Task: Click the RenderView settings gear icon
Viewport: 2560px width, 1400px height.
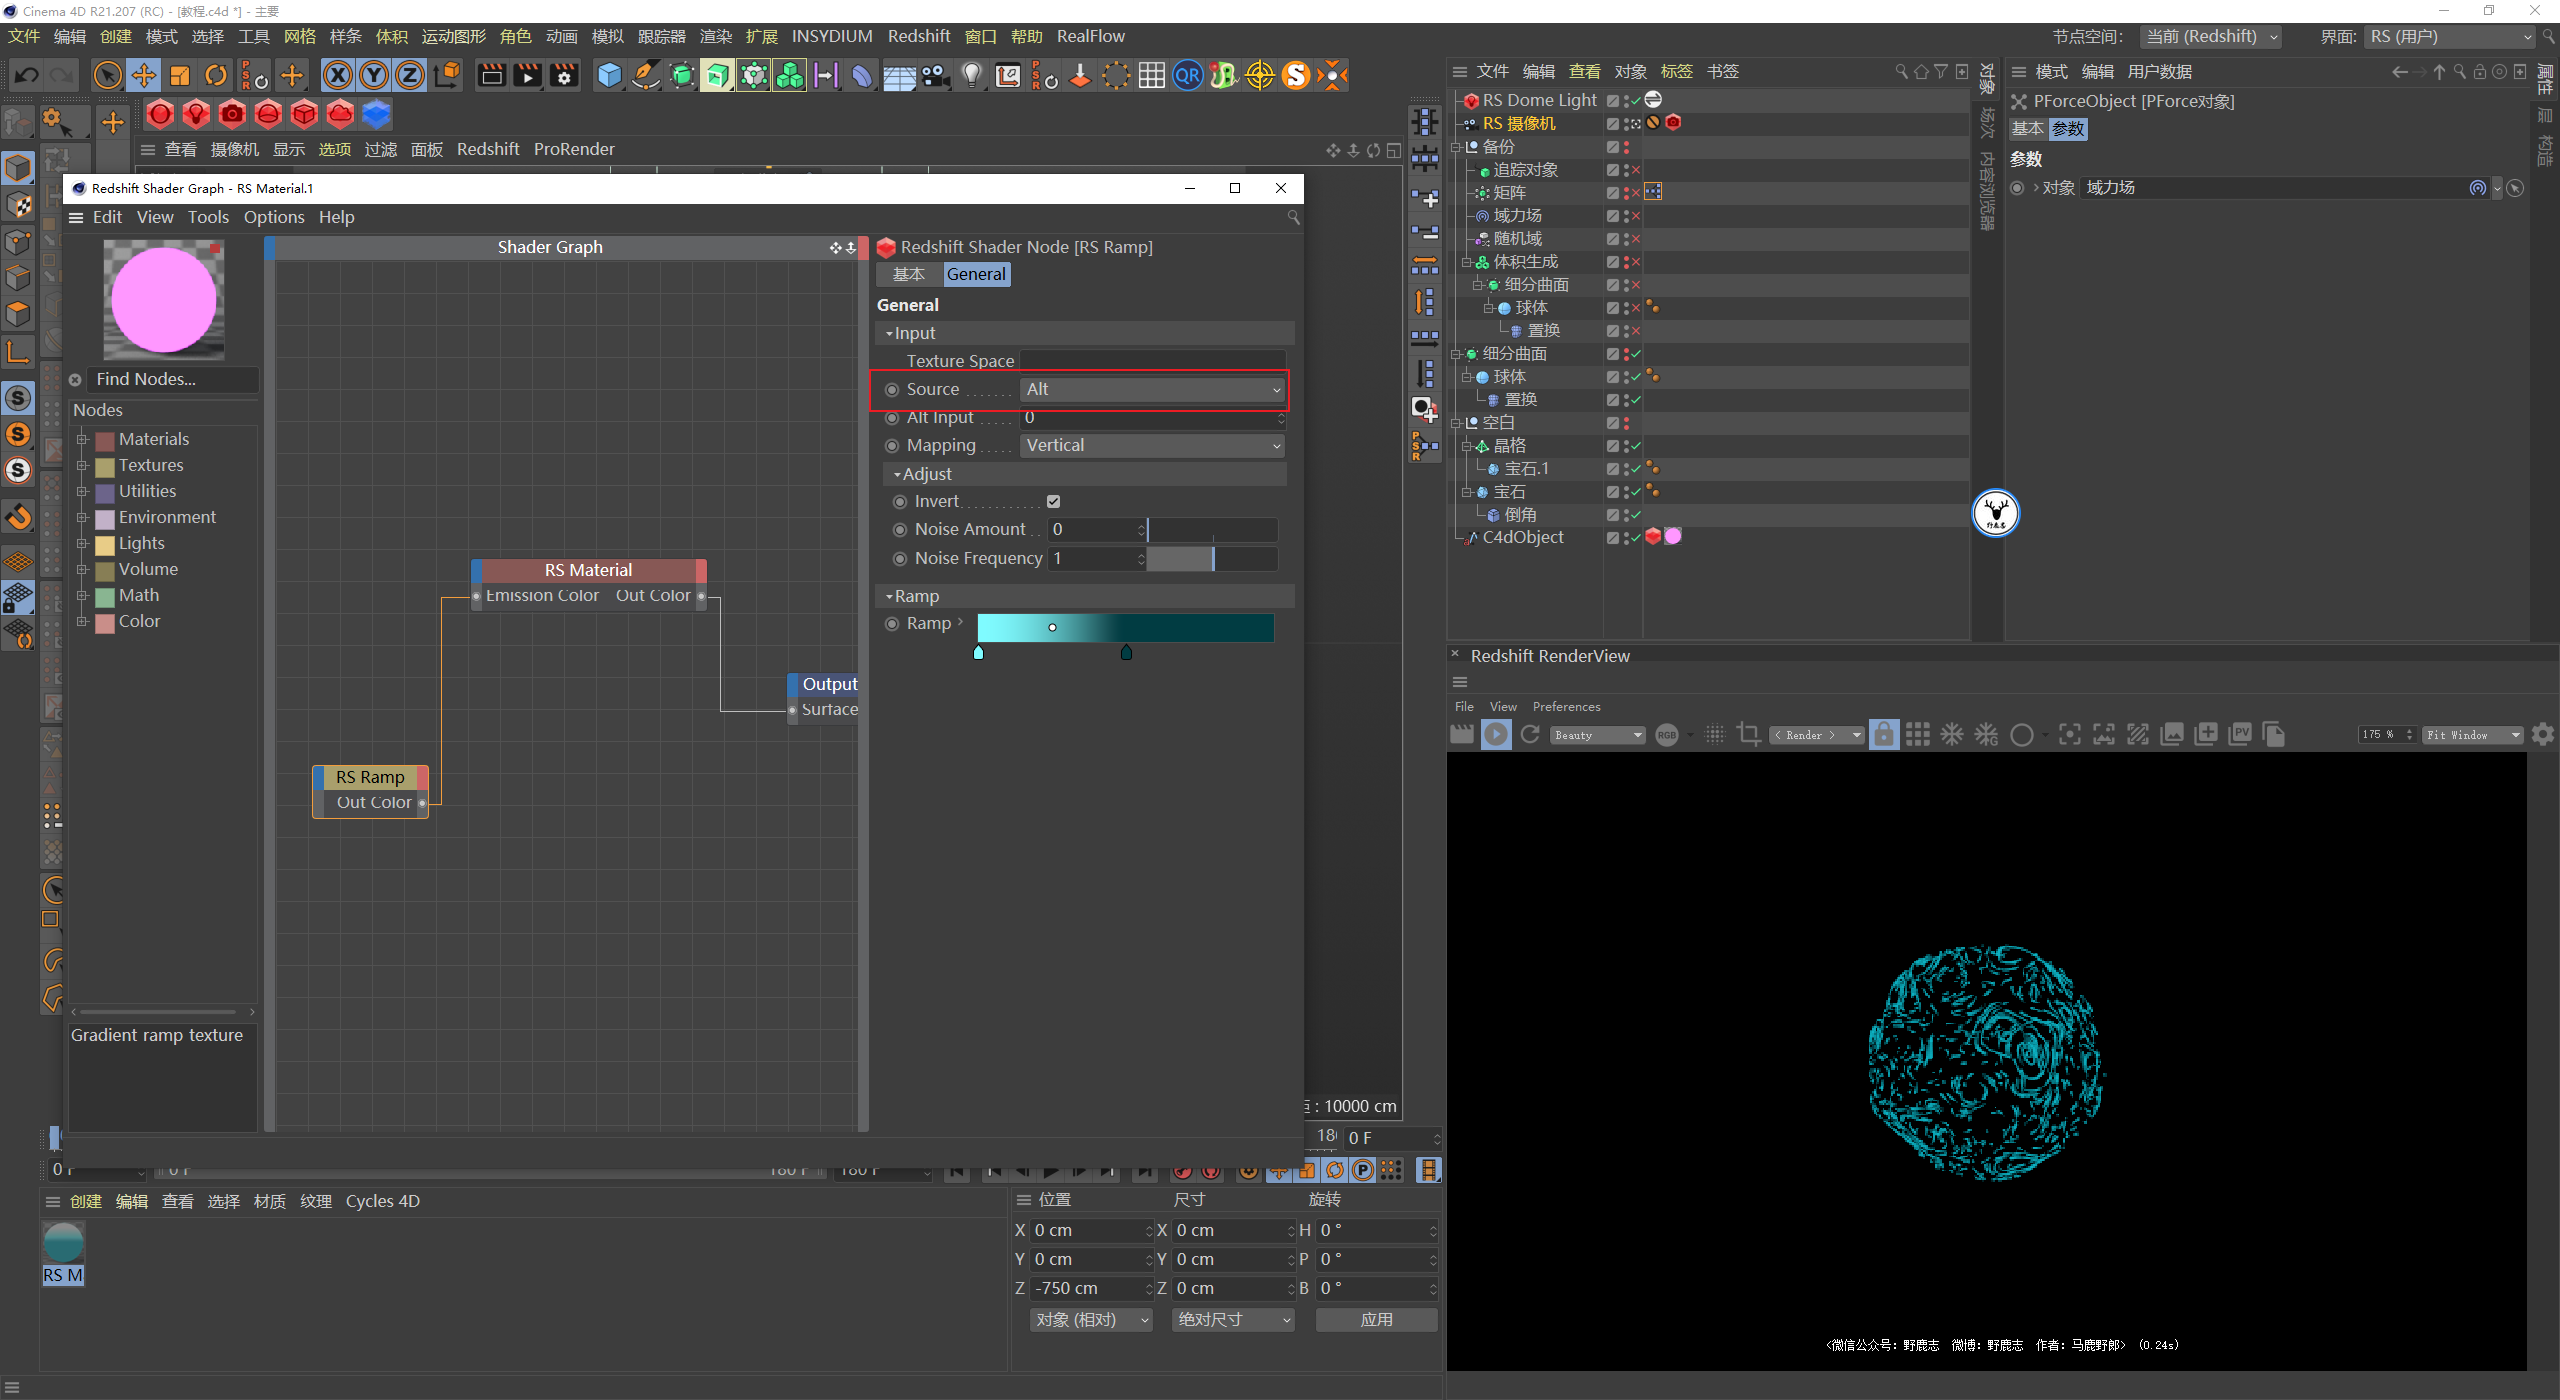Action: click(x=2543, y=735)
